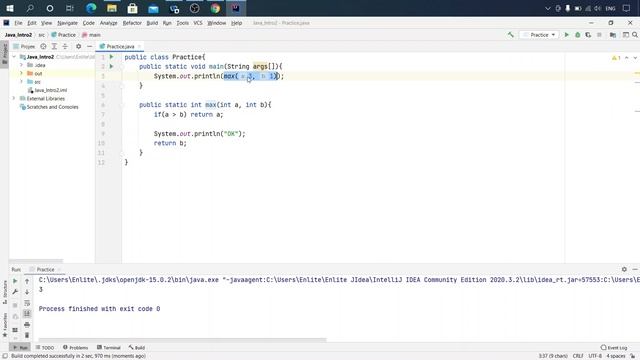640x360 pixels.
Task: Open the Build tool window button at bottom
Action: (x=137, y=347)
